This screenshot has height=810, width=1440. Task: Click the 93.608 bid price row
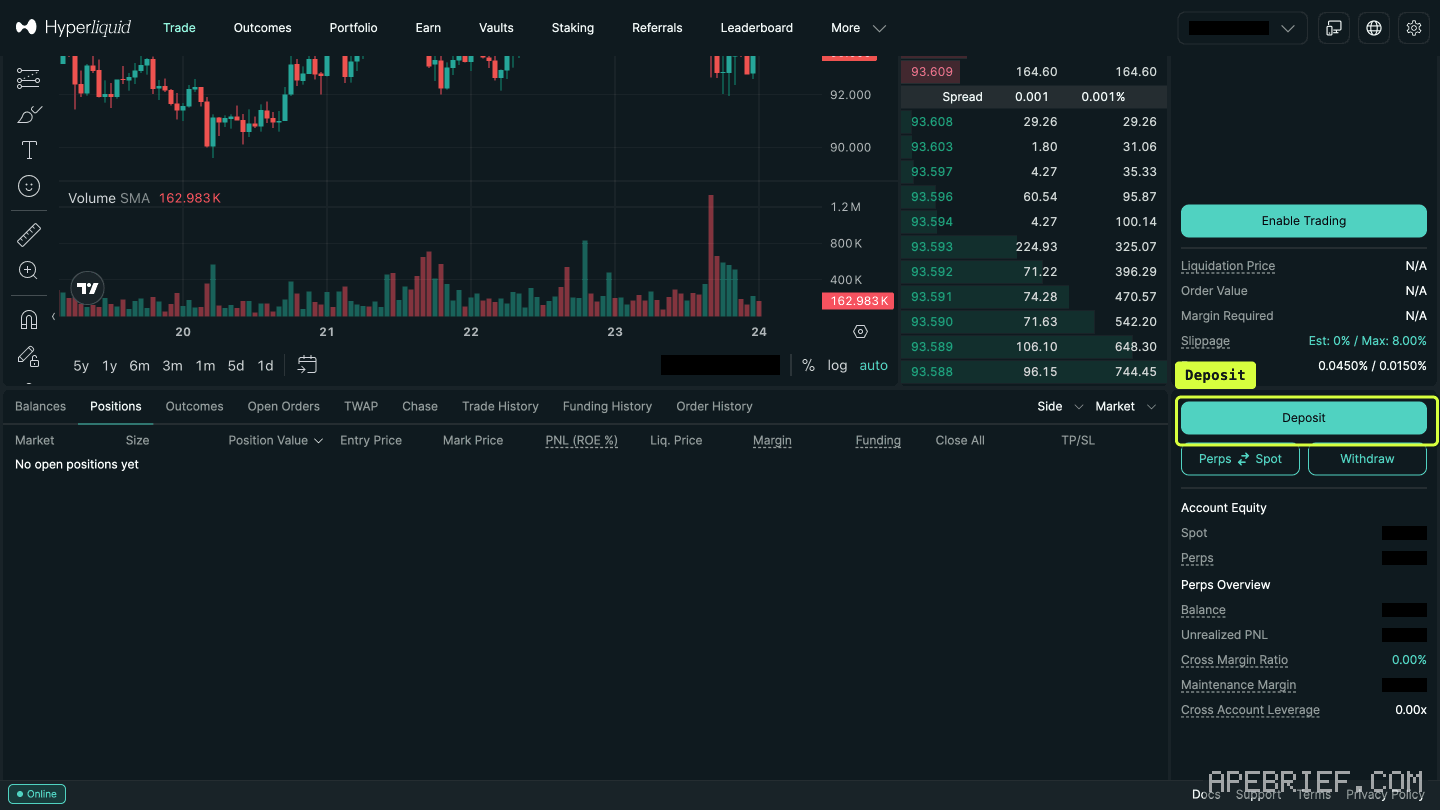pyautogui.click(x=1034, y=122)
